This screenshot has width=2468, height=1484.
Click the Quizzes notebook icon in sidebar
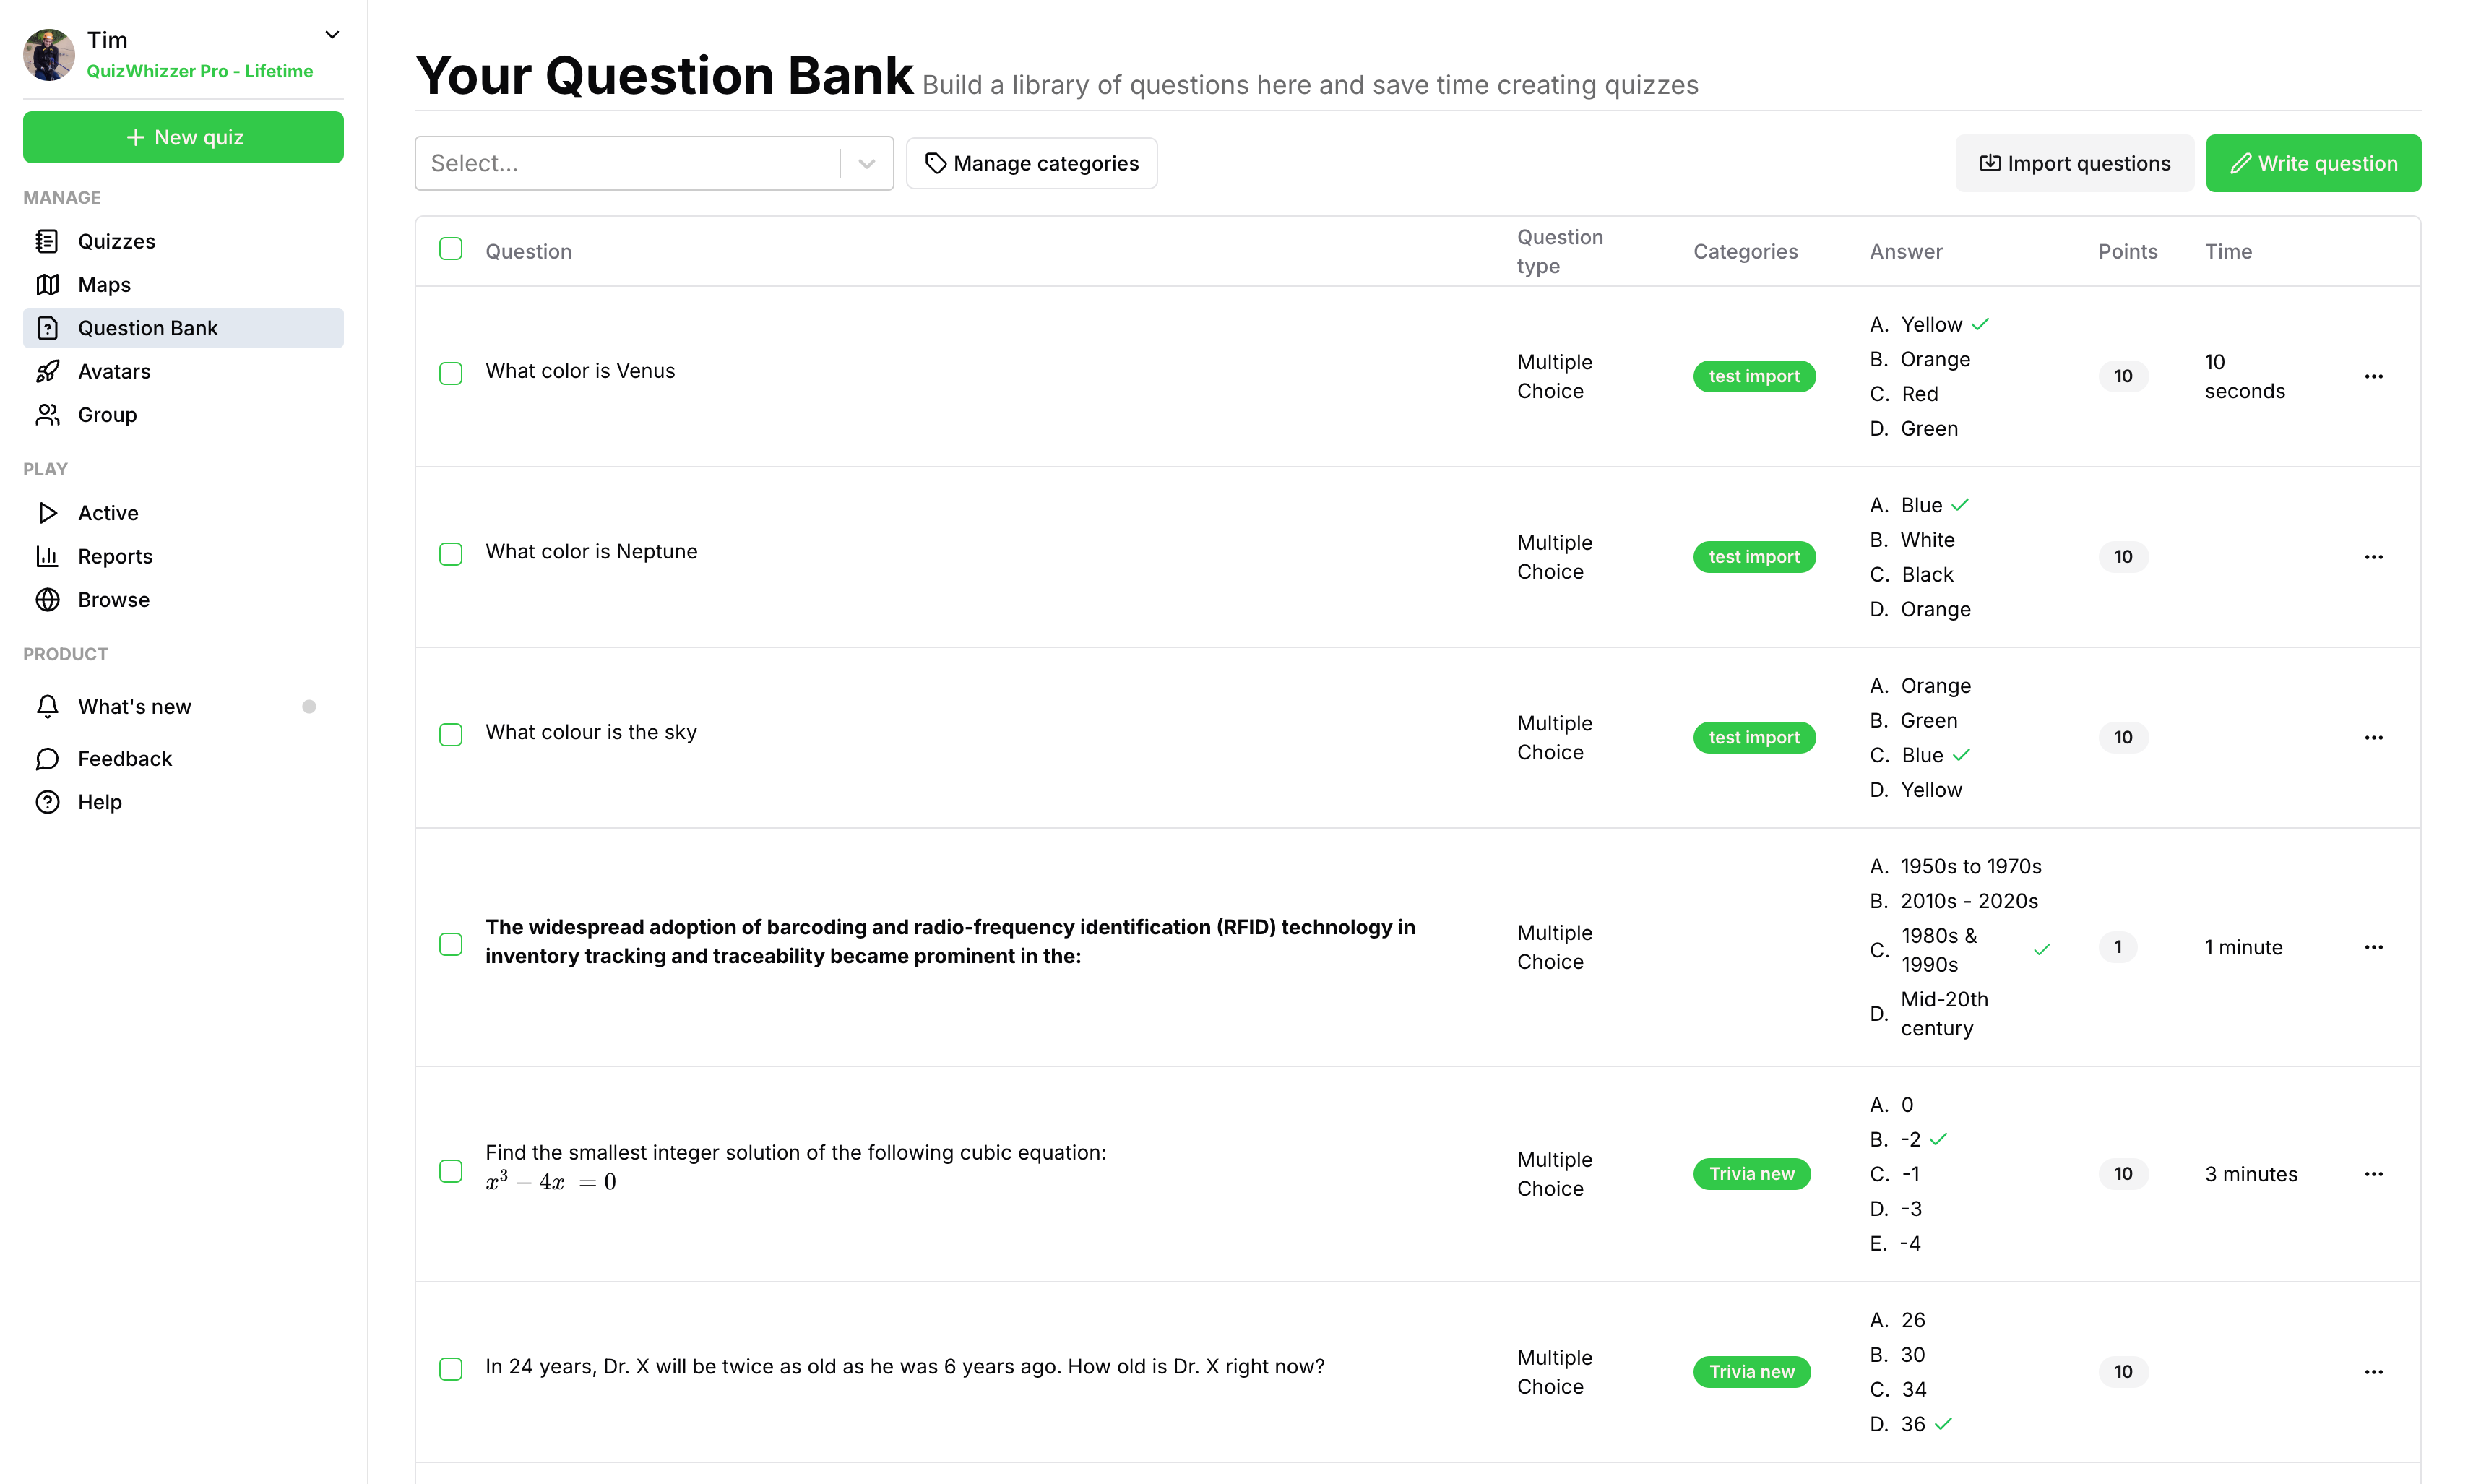(47, 241)
